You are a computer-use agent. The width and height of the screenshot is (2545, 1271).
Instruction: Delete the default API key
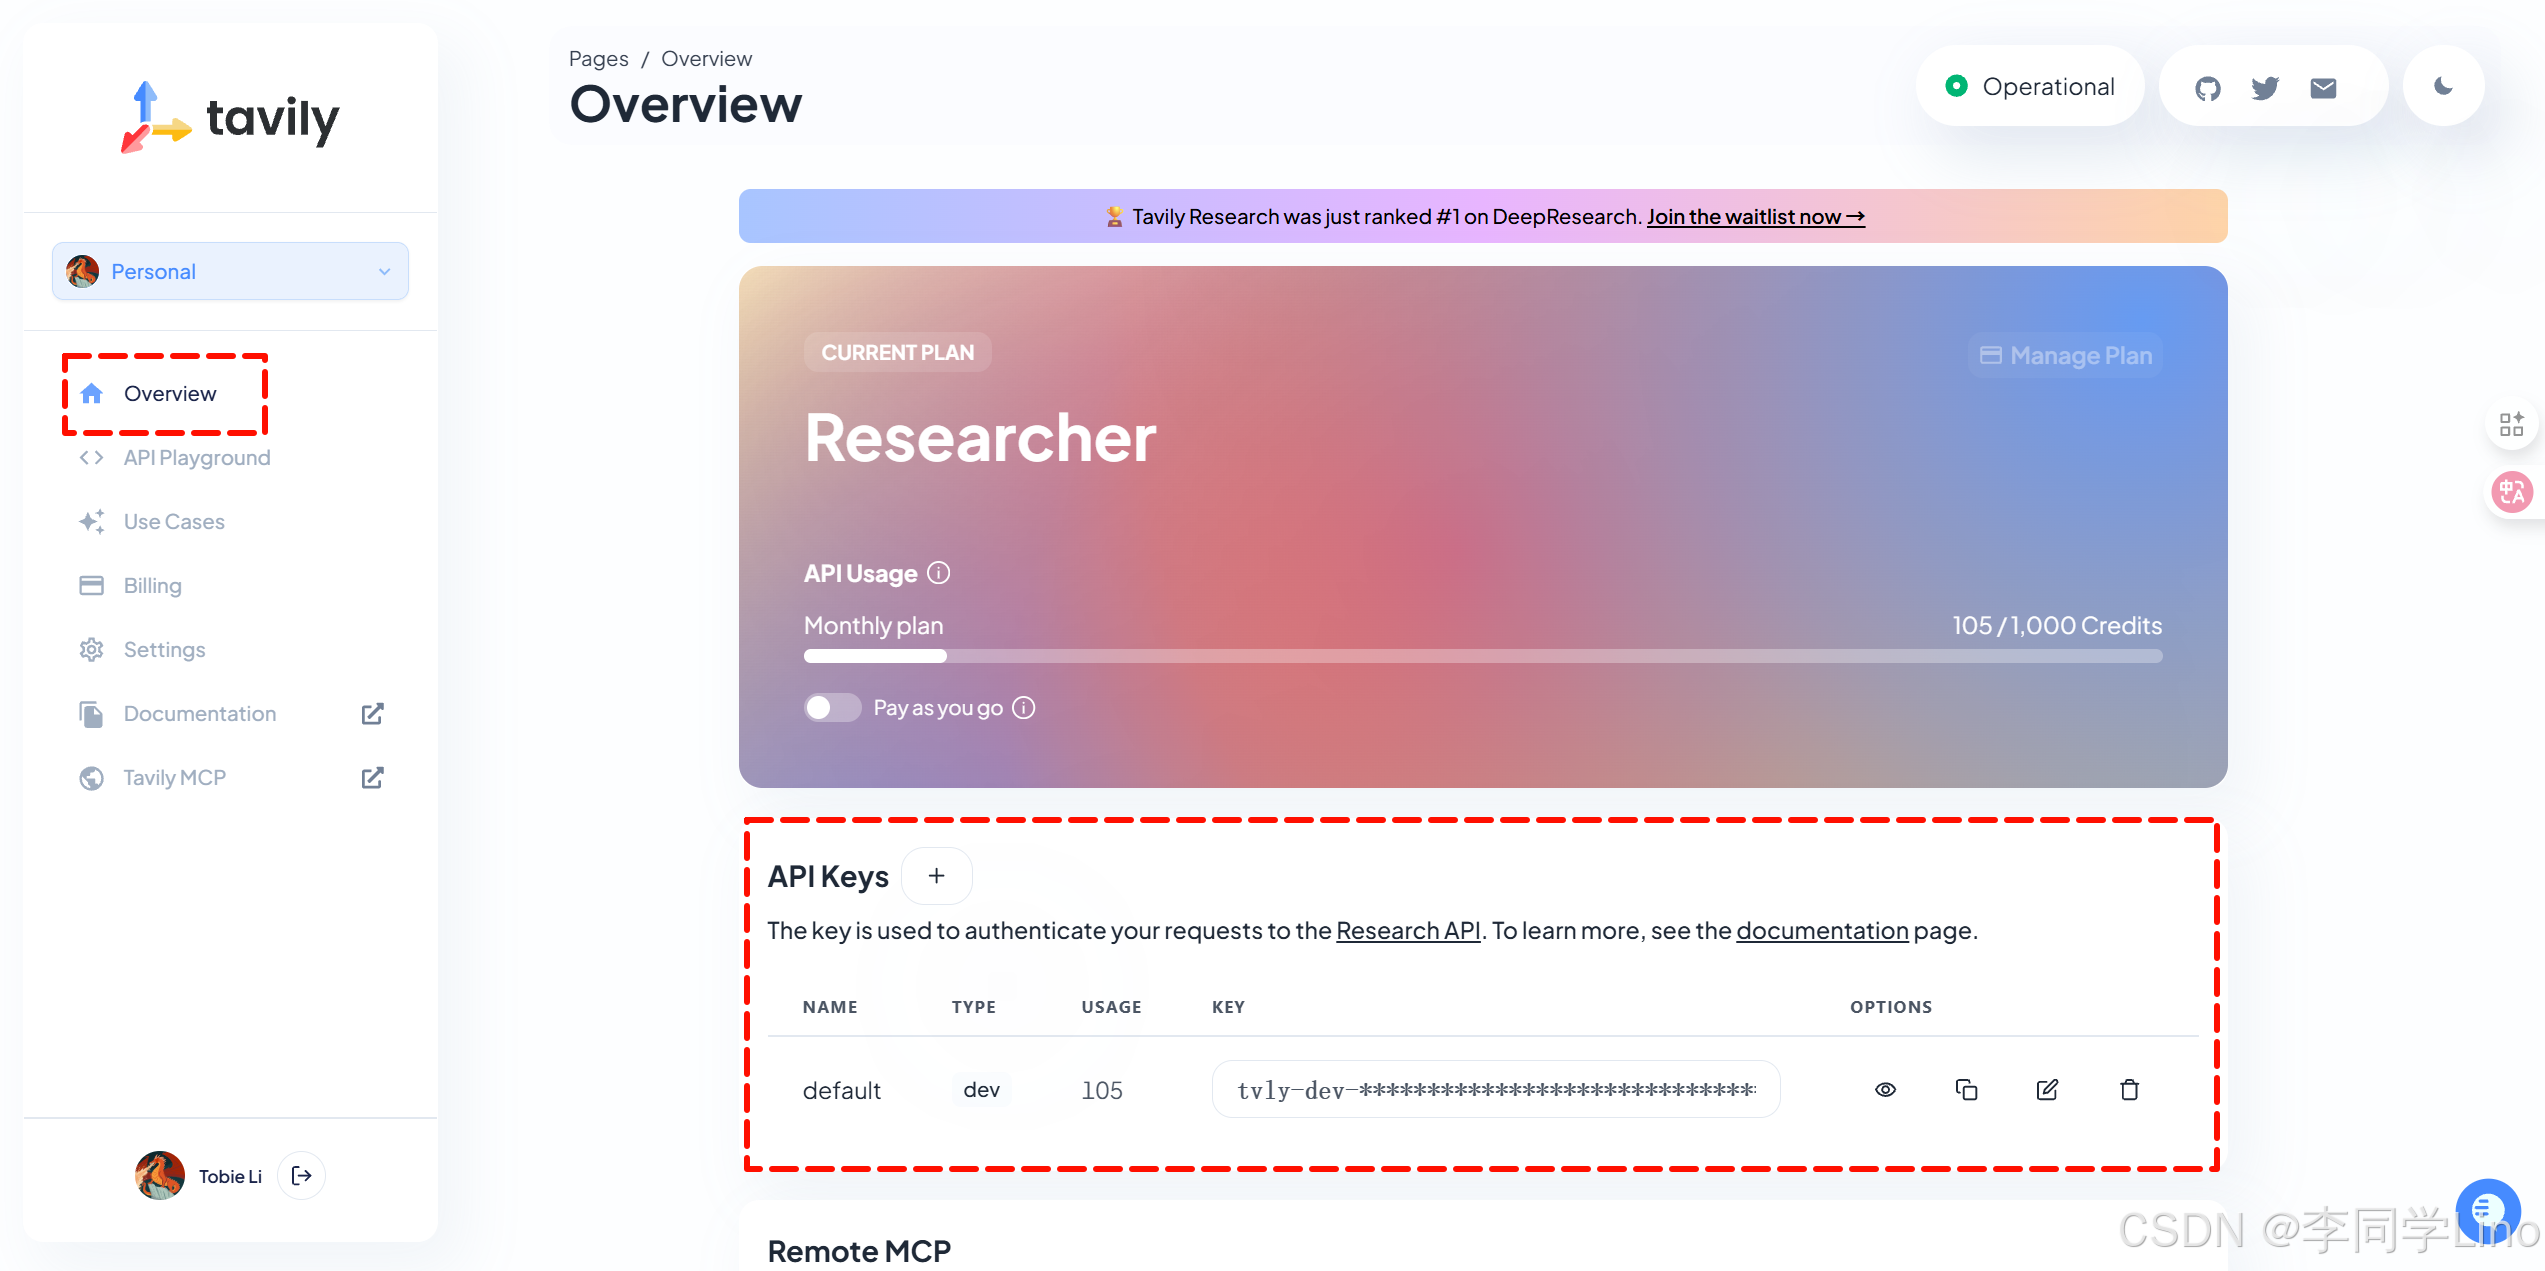[x=2129, y=1089]
